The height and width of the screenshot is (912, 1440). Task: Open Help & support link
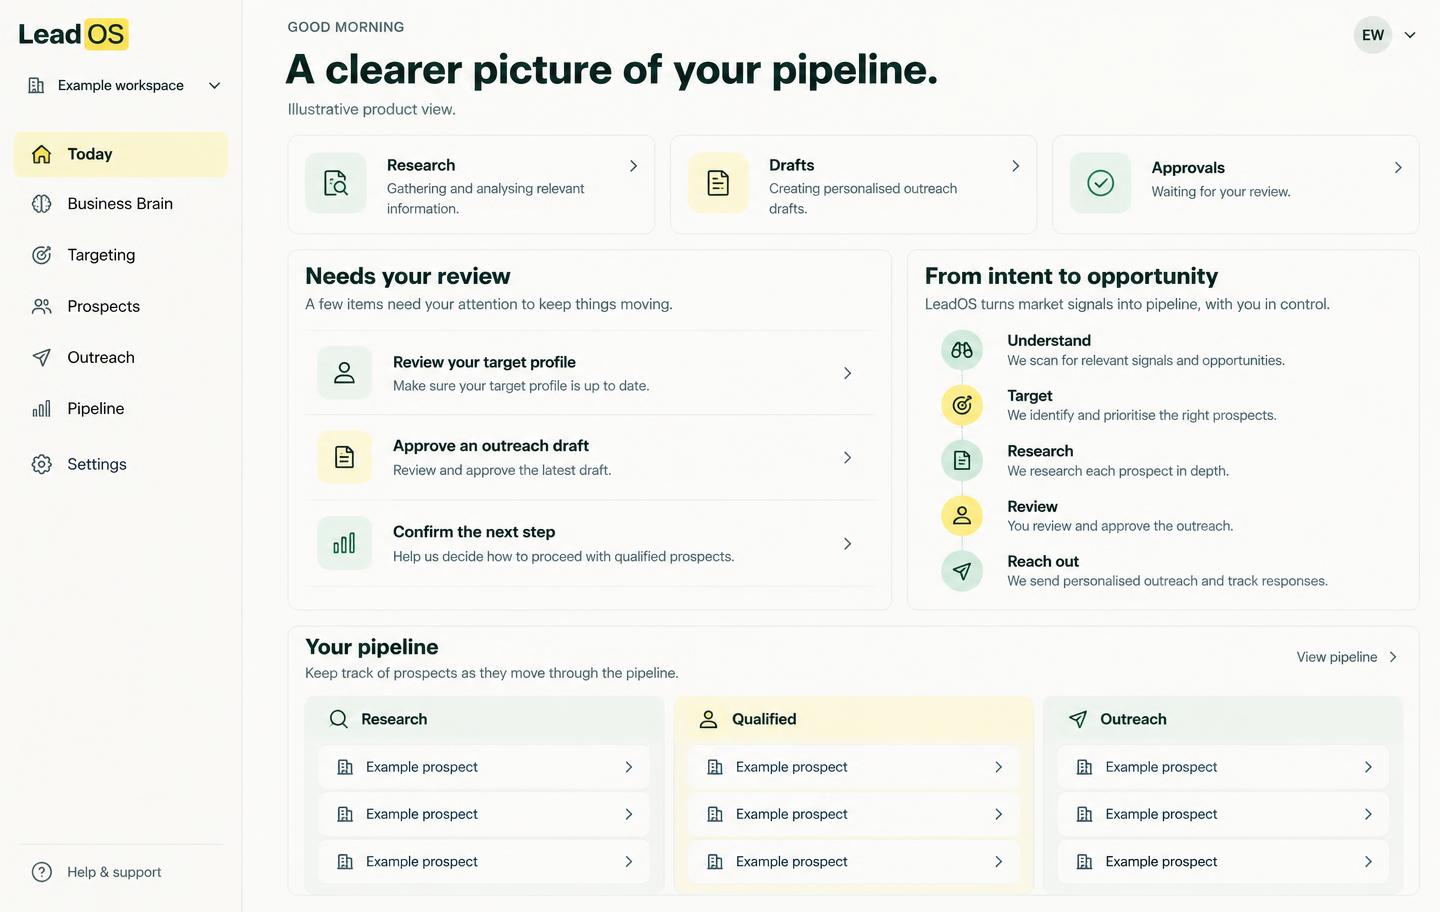[x=97, y=872]
